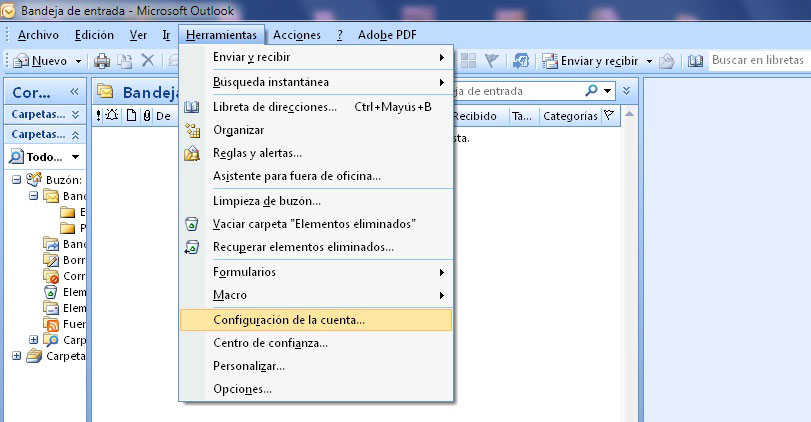Open dropdown arrow beside Enviar y recibir toolbar button

coord(649,61)
